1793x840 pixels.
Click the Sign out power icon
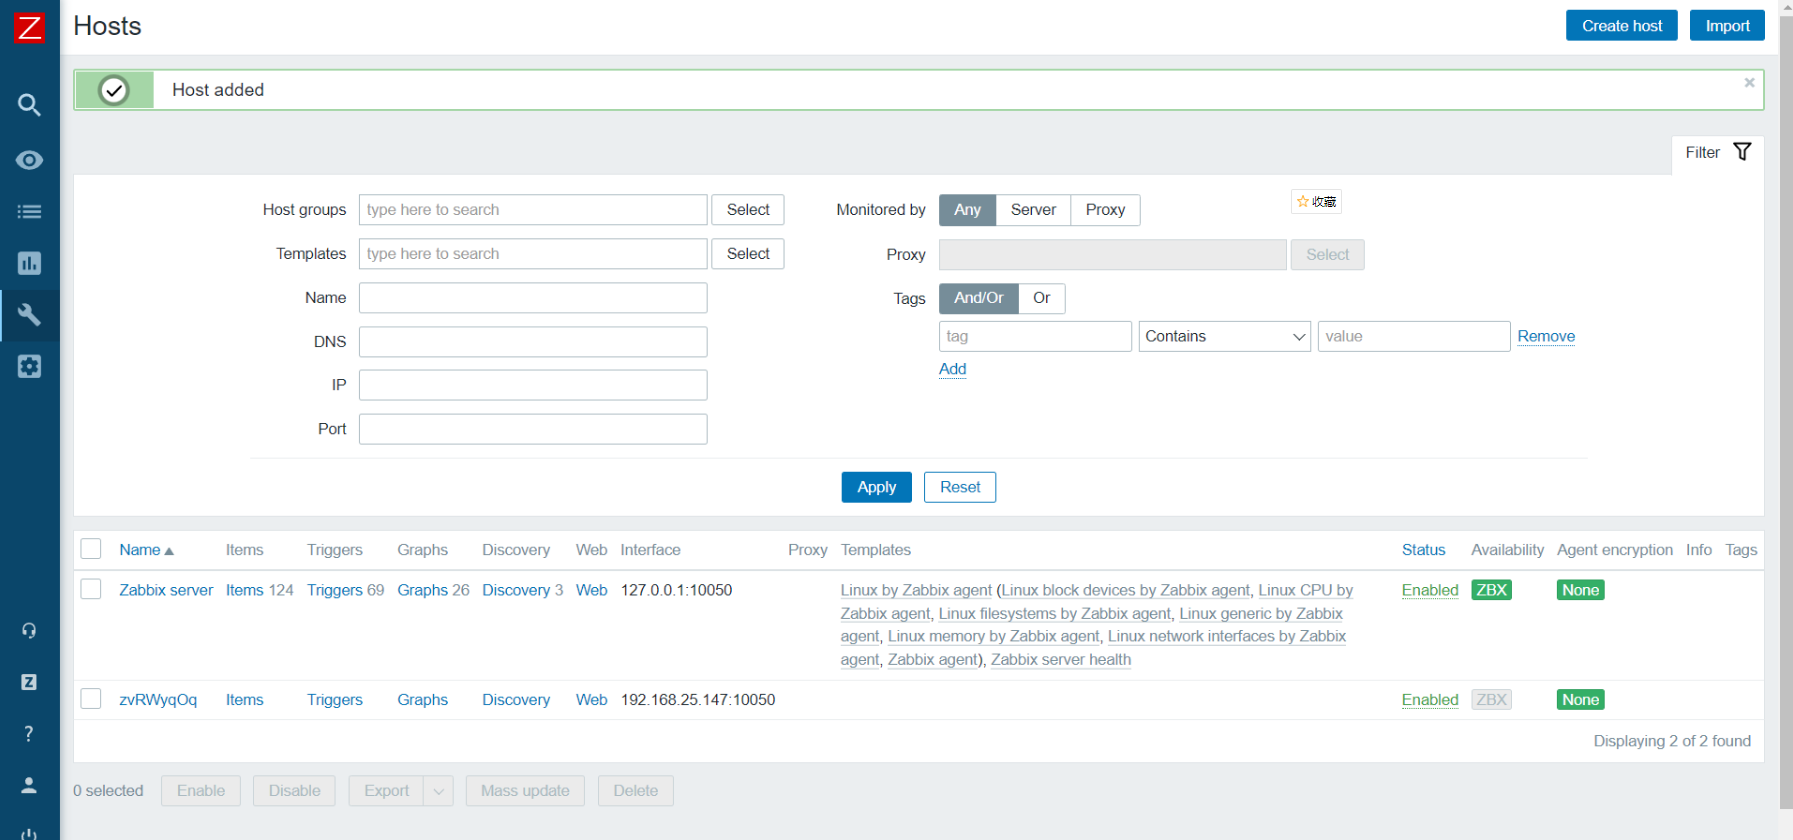click(29, 833)
